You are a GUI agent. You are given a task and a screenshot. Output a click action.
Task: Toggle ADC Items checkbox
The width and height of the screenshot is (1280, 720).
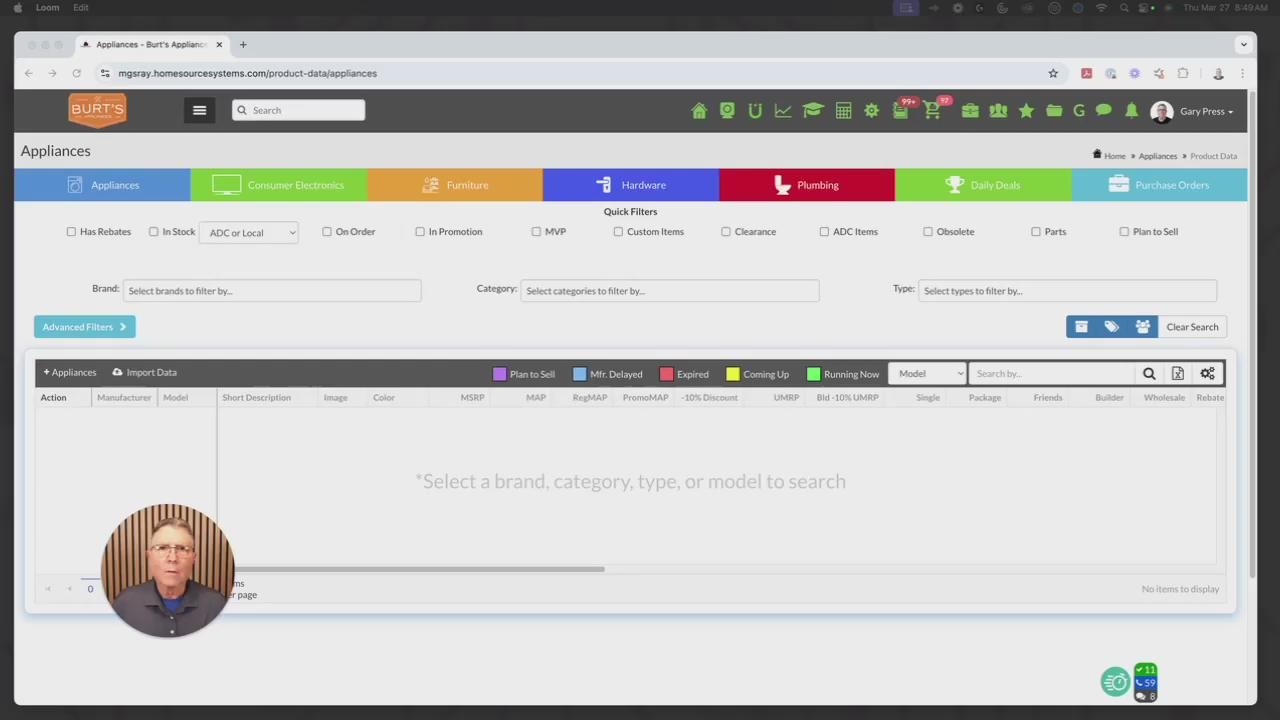[824, 232]
